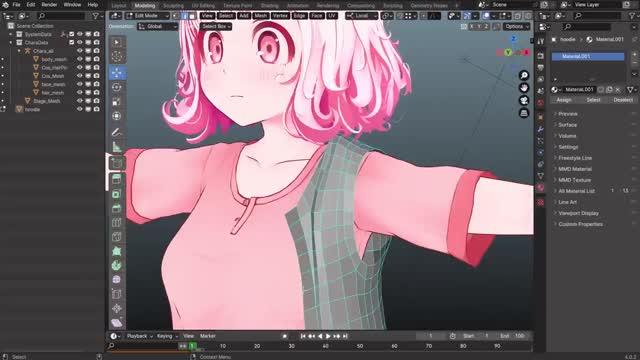Select the Transform tool in toolbar
Image resolution: width=640 pixels, height=360 pixels.
[x=117, y=116]
